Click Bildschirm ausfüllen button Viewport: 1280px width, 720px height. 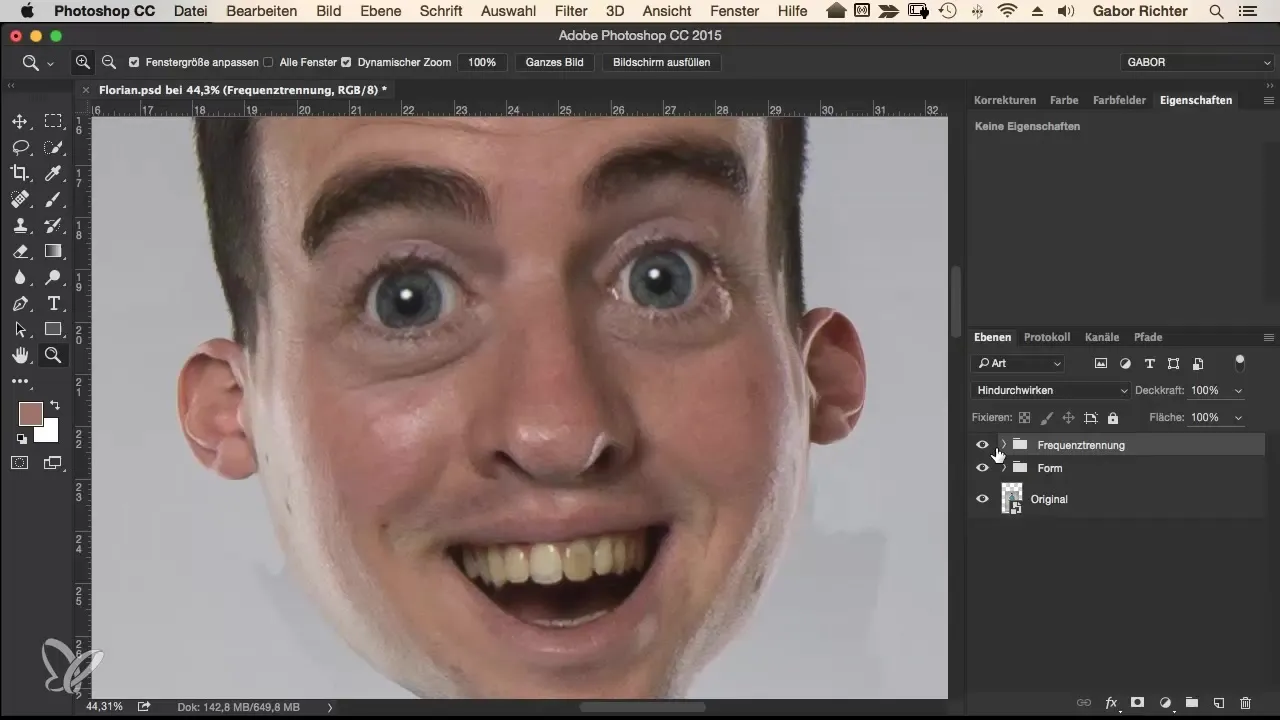coord(662,62)
